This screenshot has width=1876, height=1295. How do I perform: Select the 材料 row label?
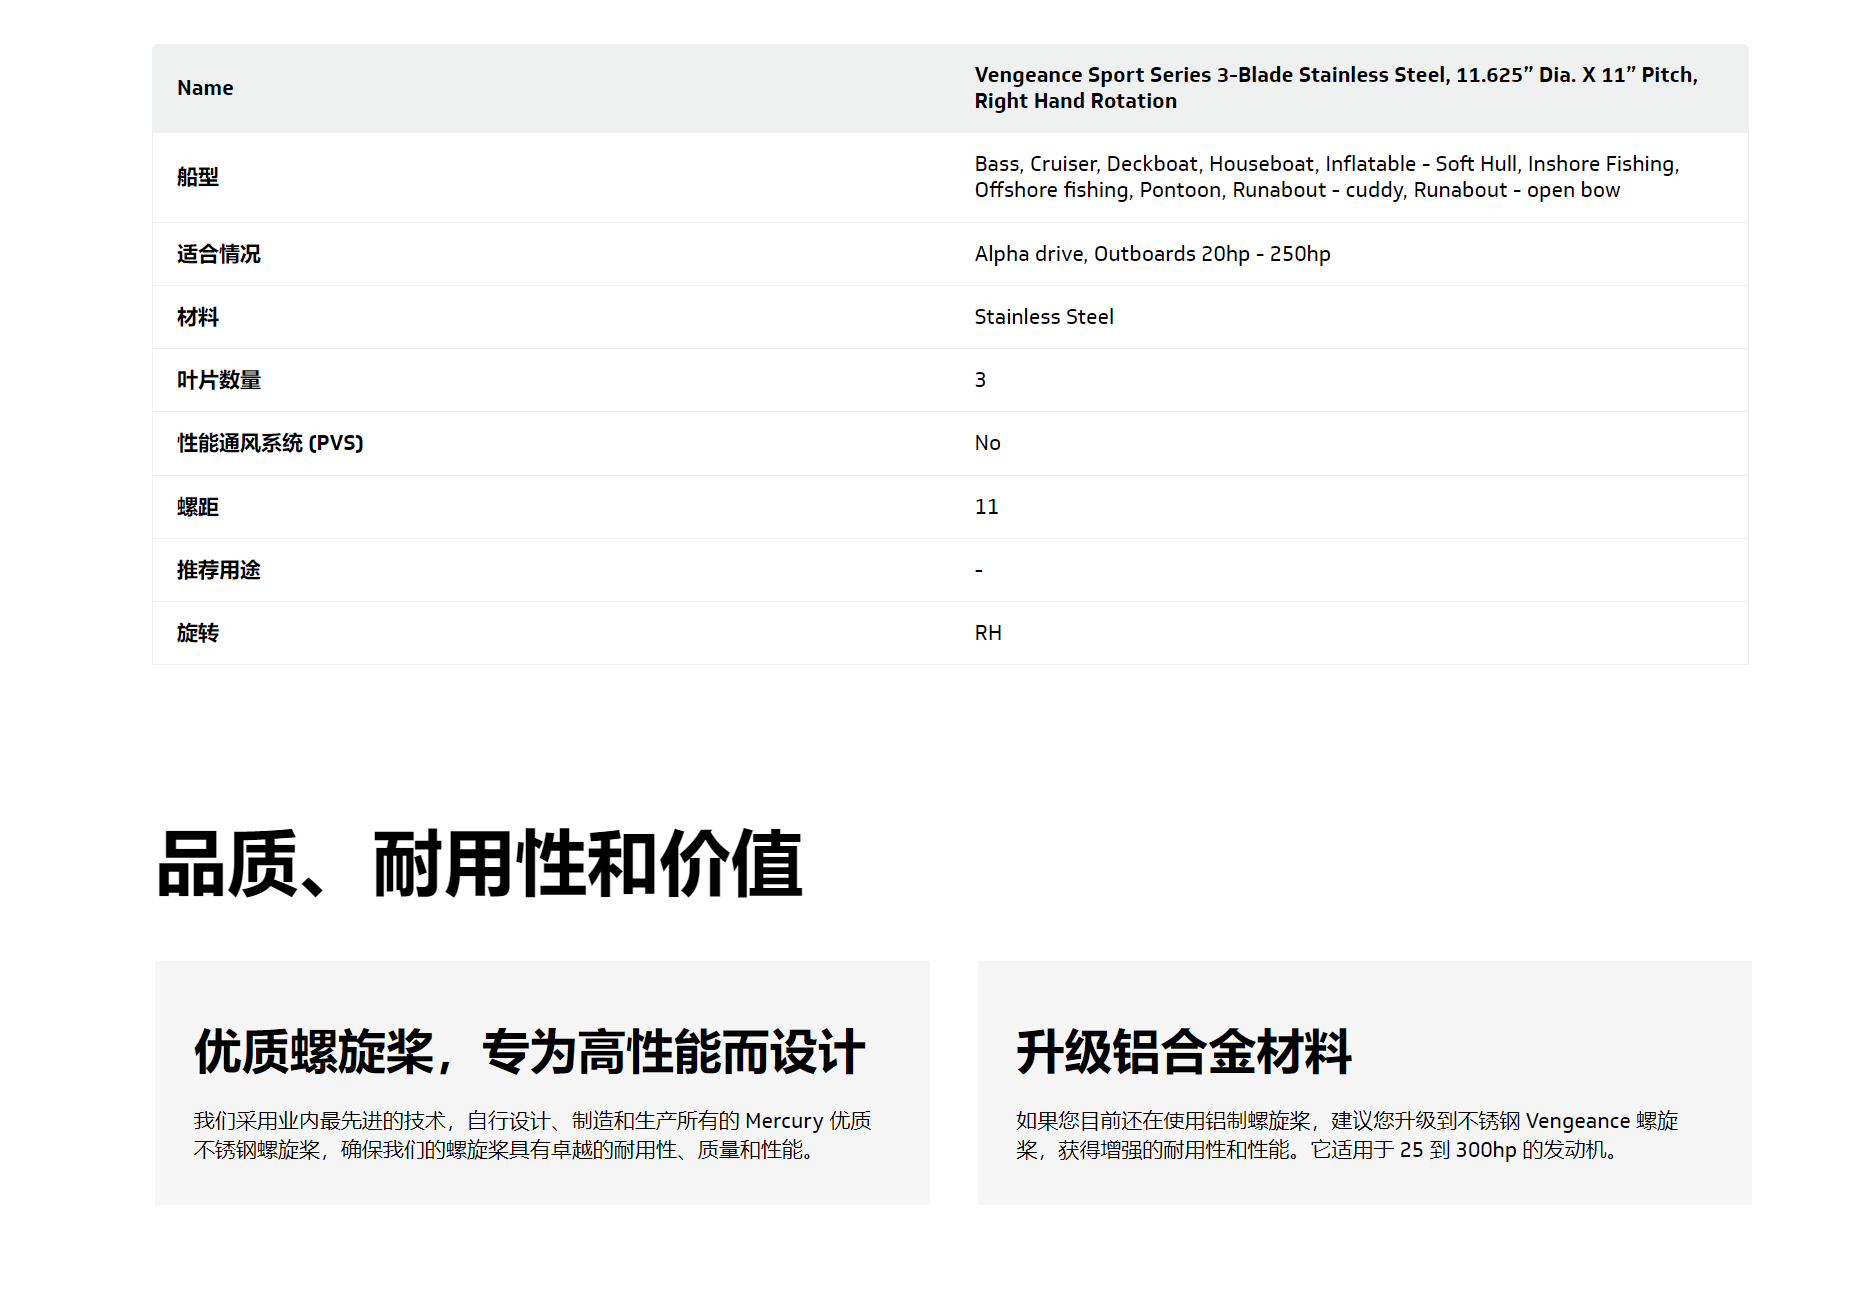[x=198, y=317]
